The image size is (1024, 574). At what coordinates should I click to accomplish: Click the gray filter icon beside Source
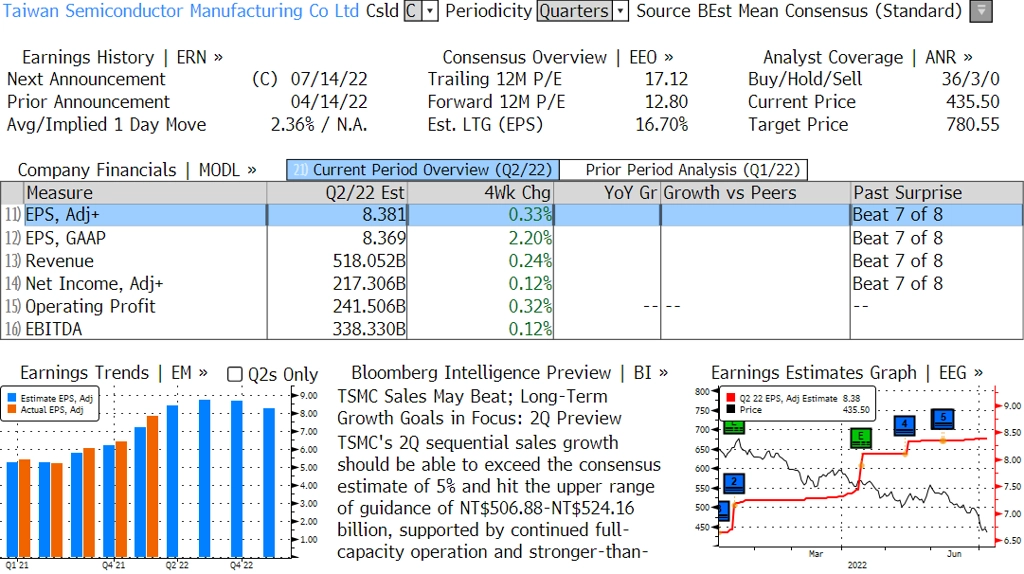pos(981,11)
